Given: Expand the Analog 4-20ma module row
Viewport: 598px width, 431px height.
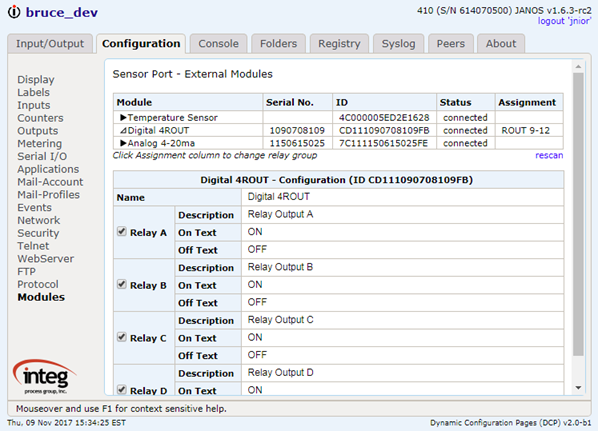Looking at the screenshot, I should (123, 143).
